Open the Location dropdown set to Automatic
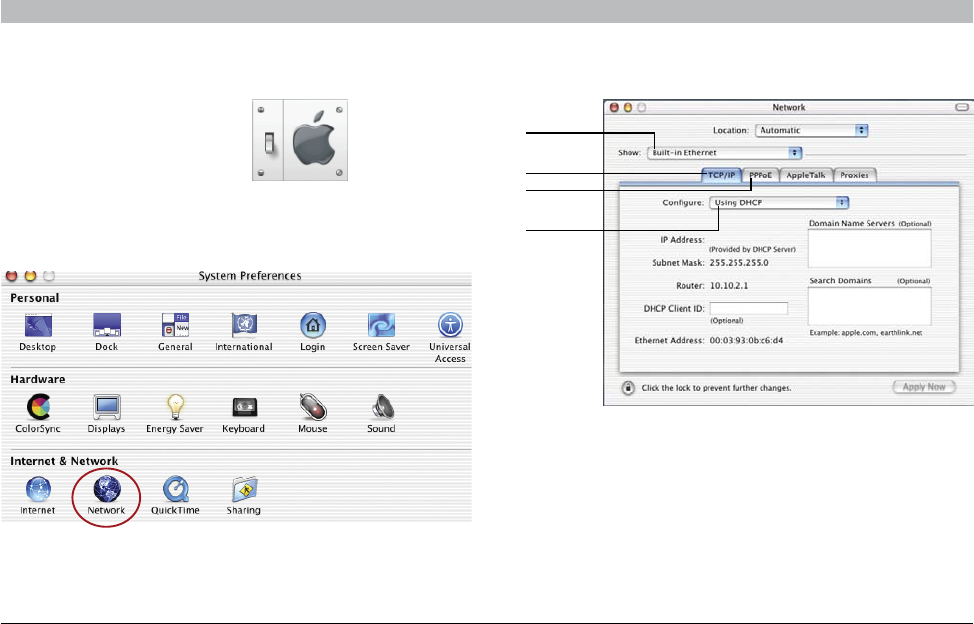The width and height of the screenshot is (974, 624). (811, 130)
